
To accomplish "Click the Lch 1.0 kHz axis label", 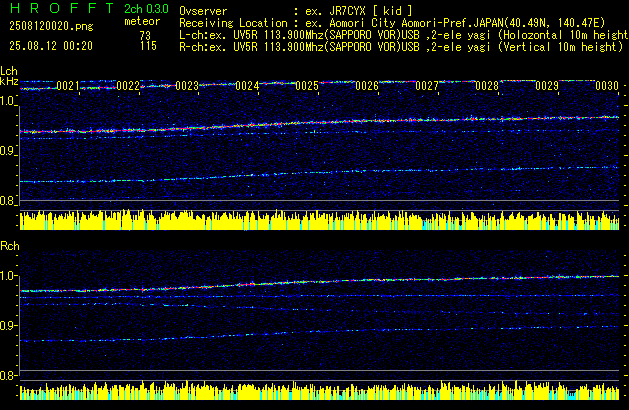I will pyautogui.click(x=7, y=101).
